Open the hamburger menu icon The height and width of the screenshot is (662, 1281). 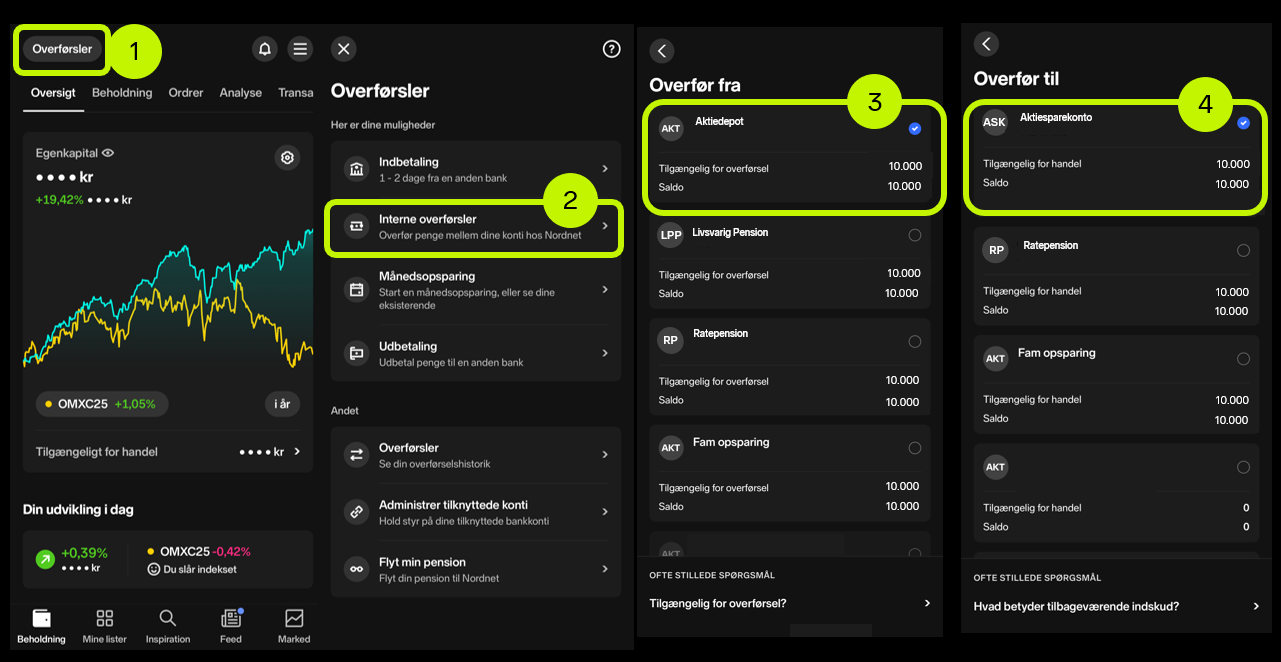pyautogui.click(x=299, y=49)
